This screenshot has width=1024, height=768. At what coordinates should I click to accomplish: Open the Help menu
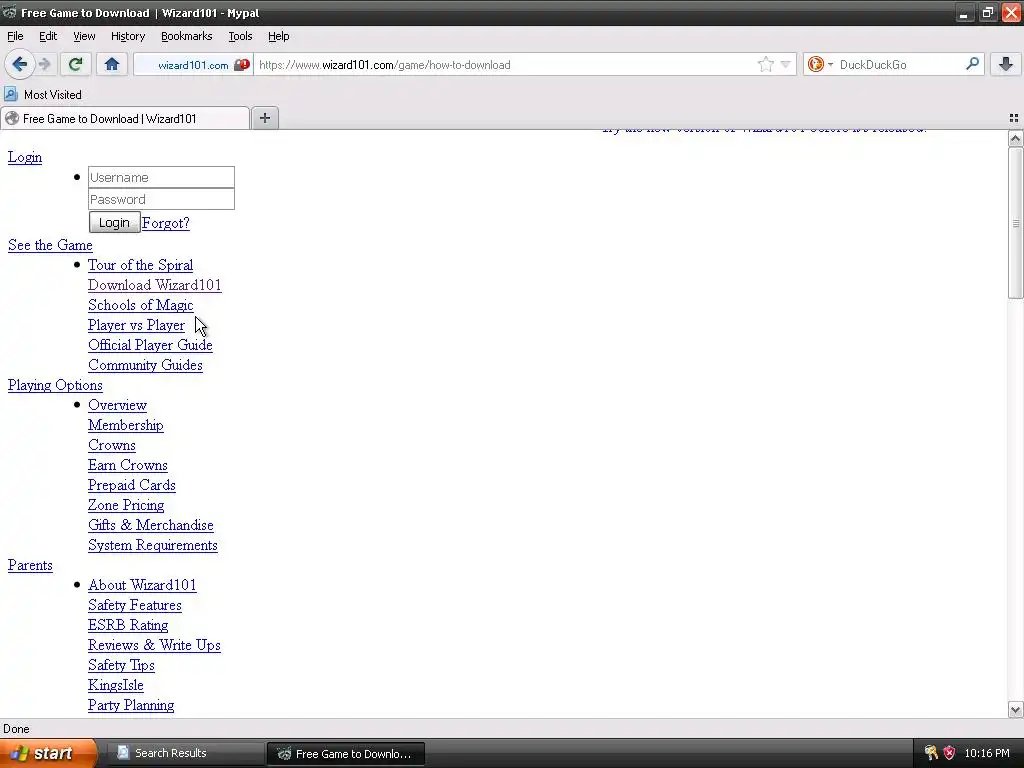(278, 36)
